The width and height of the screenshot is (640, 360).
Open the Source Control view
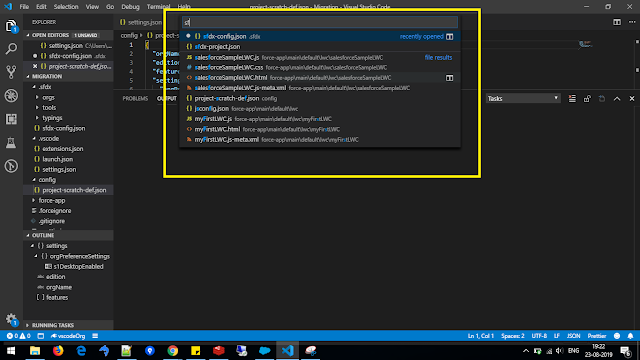pos(11,72)
